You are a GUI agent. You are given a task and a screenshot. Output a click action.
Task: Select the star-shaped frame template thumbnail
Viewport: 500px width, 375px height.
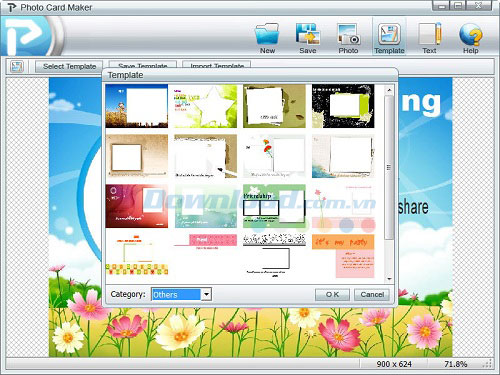[x=205, y=106]
